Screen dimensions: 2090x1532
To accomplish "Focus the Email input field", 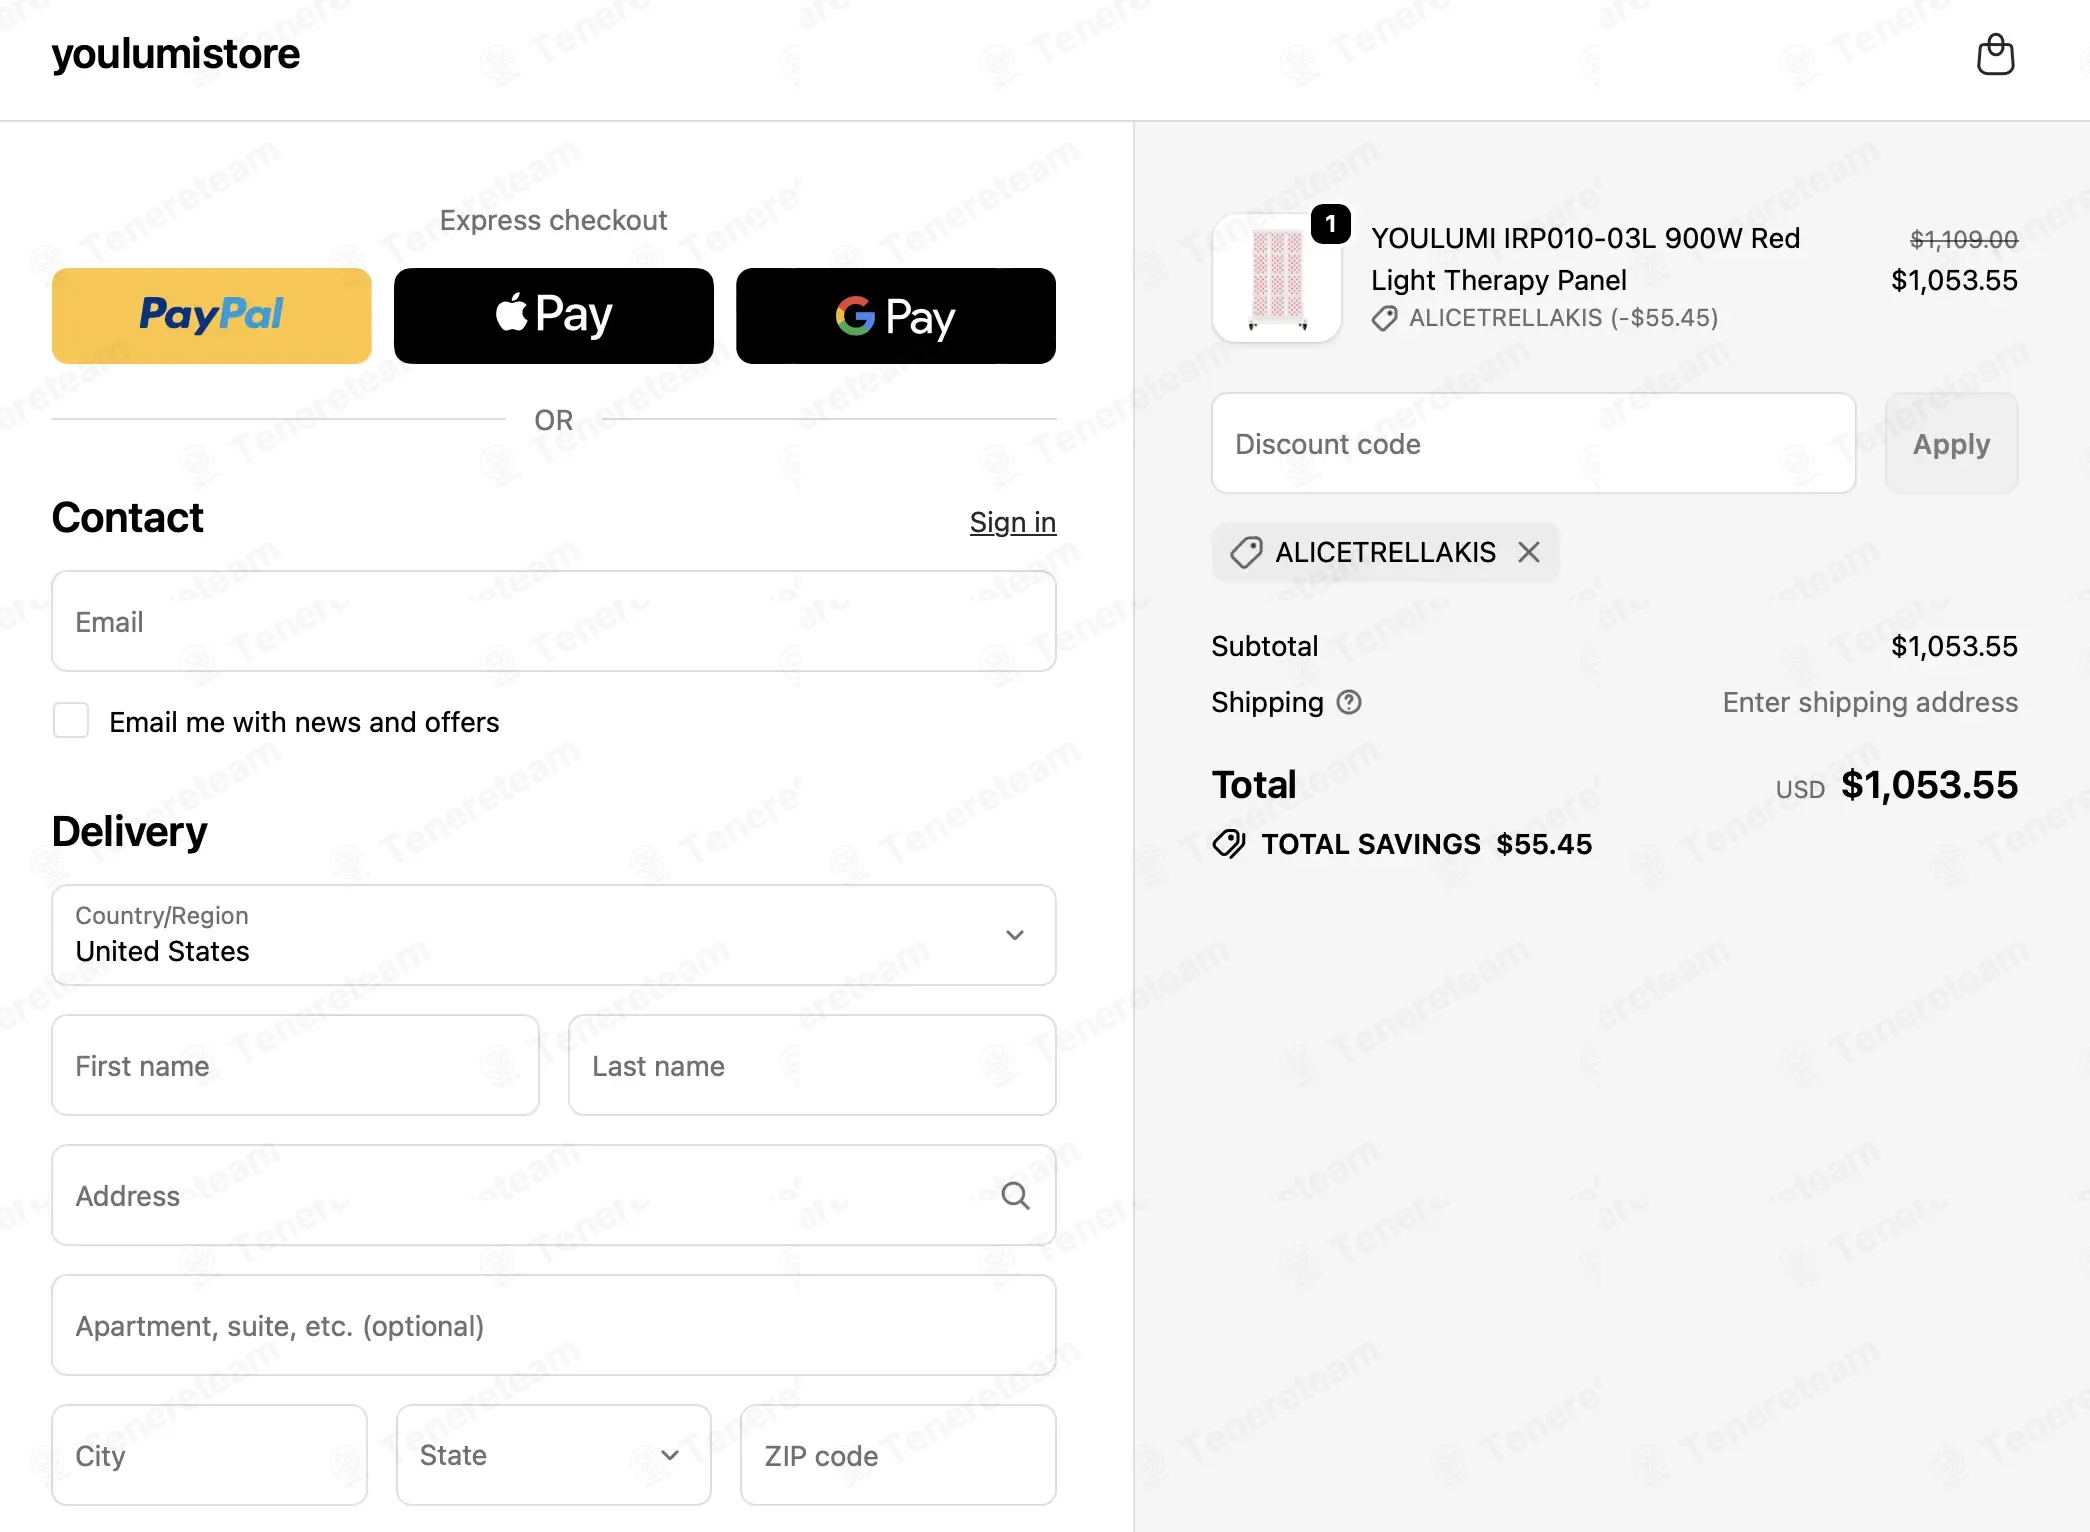I will point(554,621).
